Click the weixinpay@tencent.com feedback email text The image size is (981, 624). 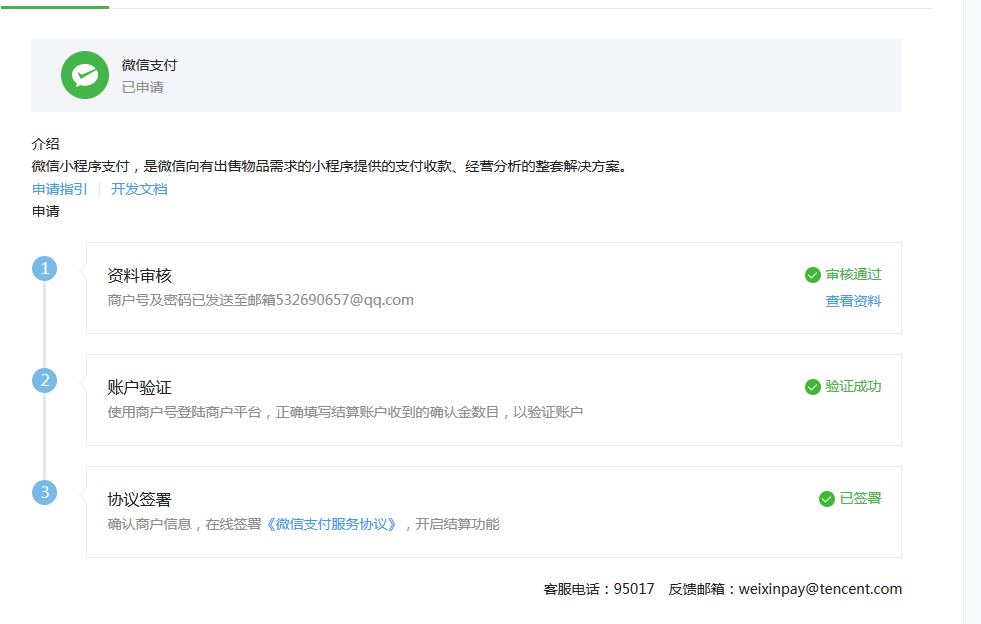coord(820,589)
